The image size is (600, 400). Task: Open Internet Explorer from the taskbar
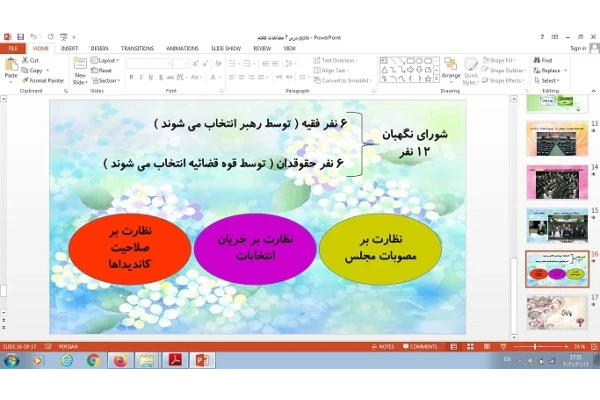coord(66,360)
